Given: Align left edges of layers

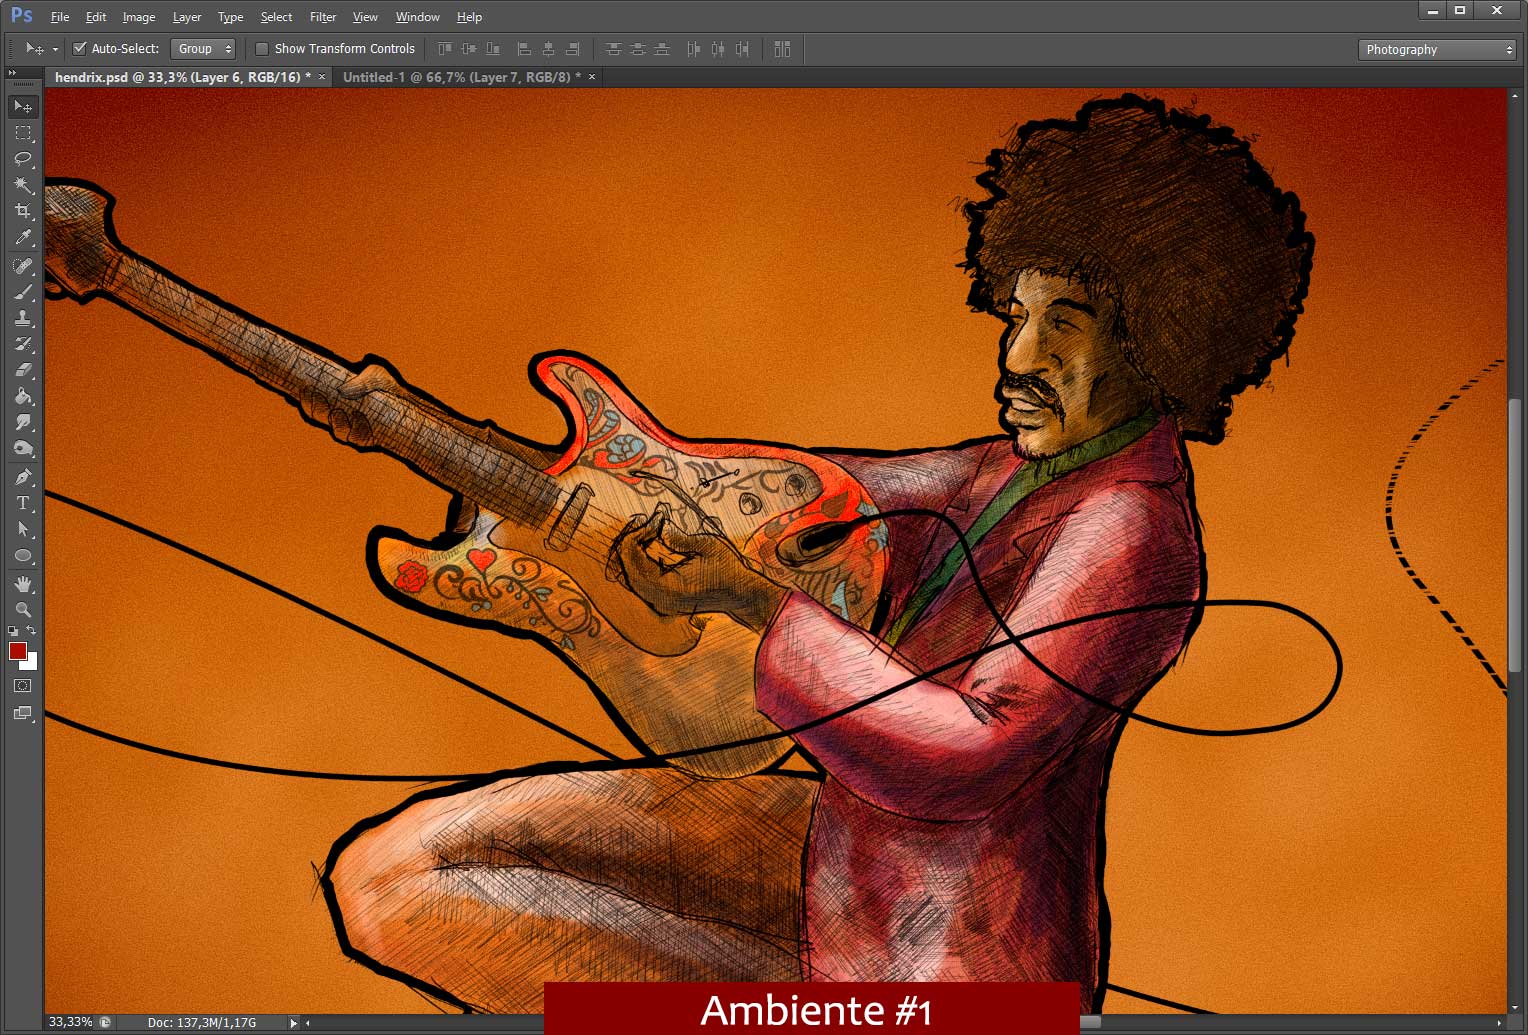Looking at the screenshot, I should tap(524, 49).
